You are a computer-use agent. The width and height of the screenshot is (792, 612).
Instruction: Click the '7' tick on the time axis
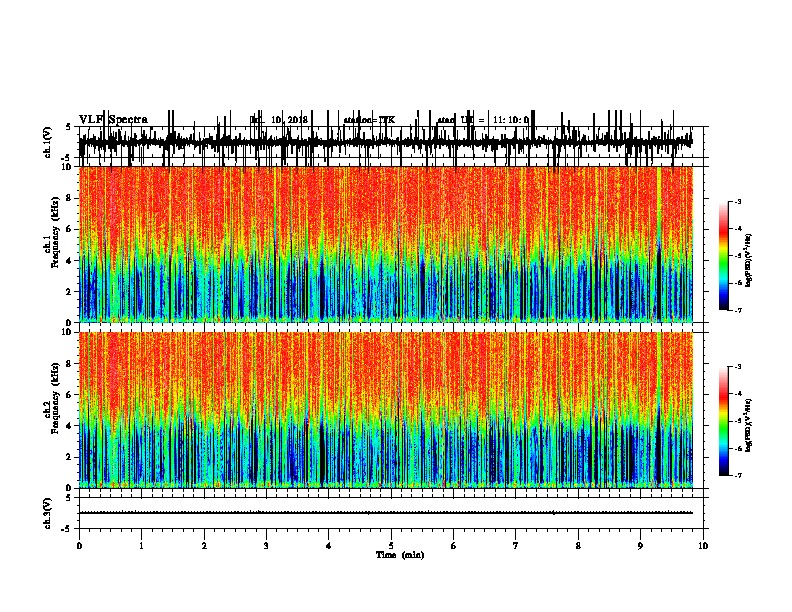point(516,546)
